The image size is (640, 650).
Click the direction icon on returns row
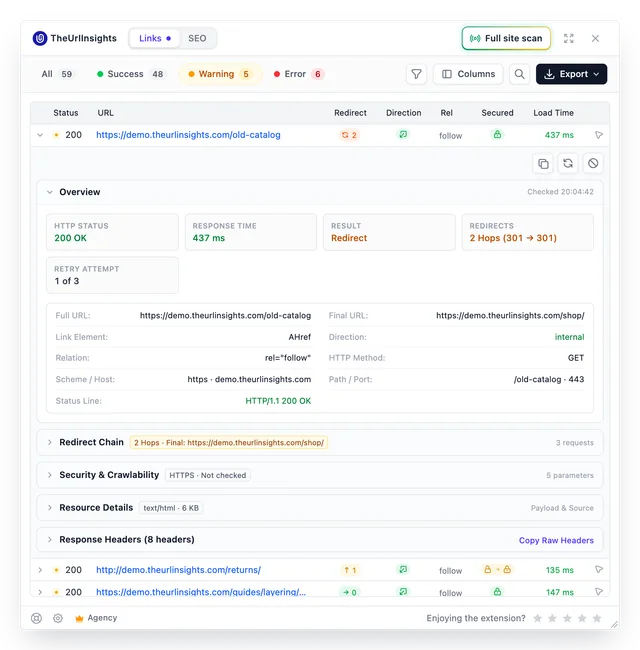pyautogui.click(x=403, y=569)
